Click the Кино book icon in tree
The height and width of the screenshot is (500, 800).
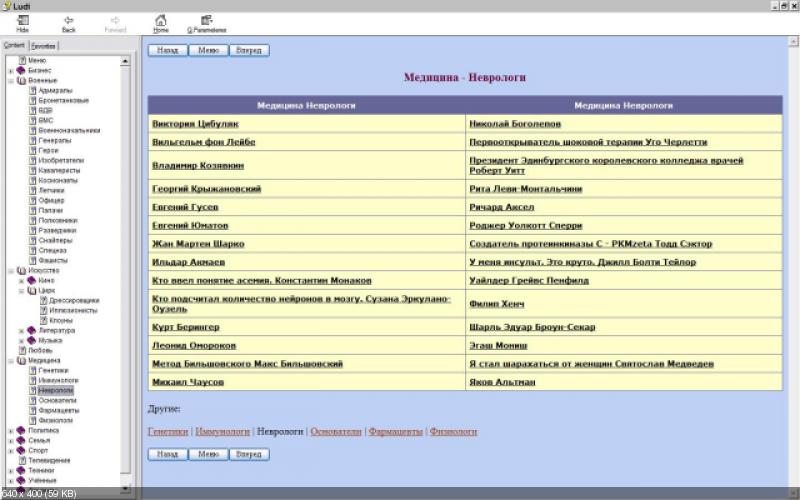coord(32,280)
